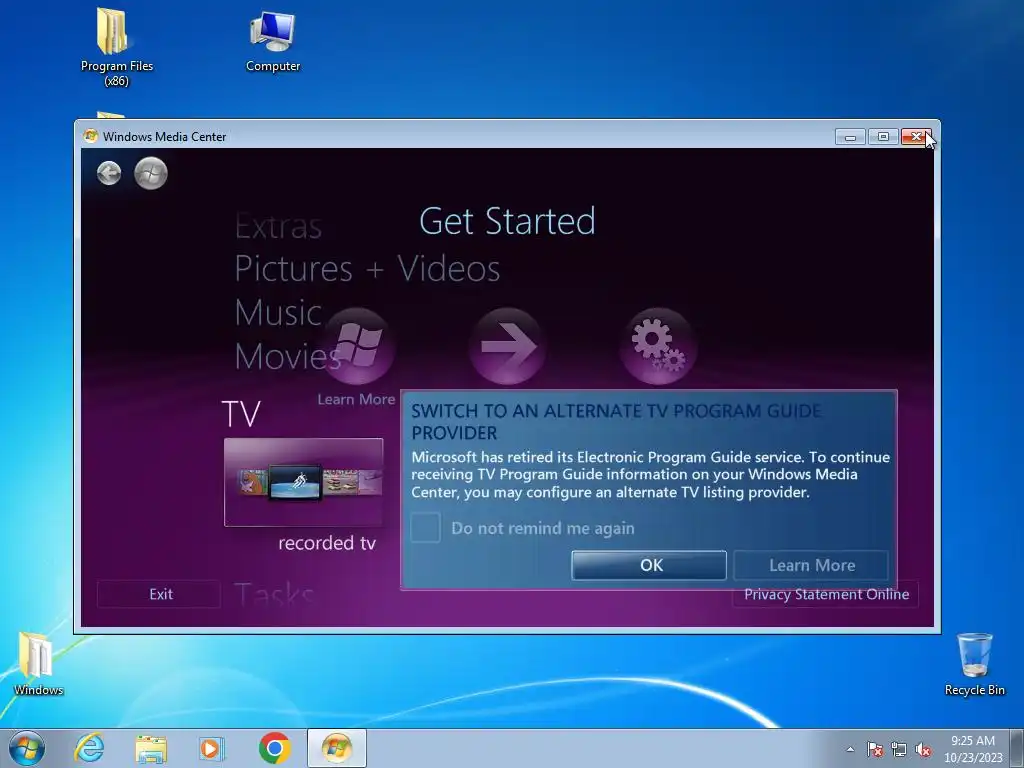Select the Movies menu category
The height and width of the screenshot is (768, 1024).
[x=287, y=356]
